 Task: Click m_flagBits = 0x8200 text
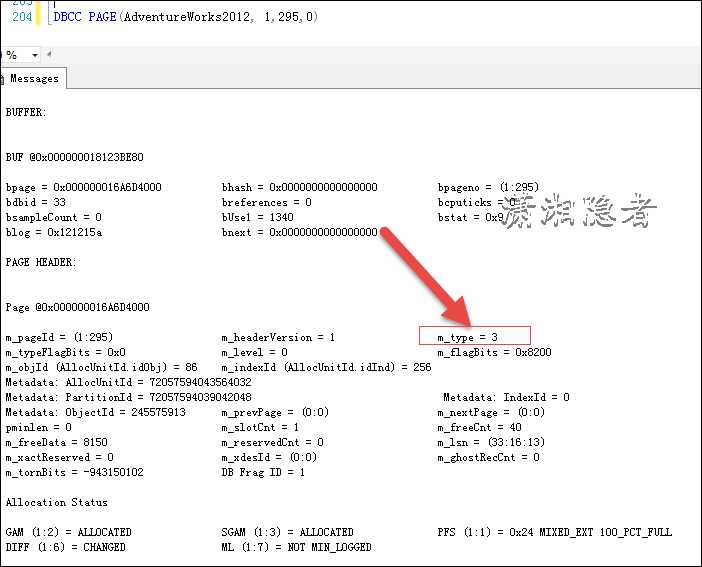(494, 352)
